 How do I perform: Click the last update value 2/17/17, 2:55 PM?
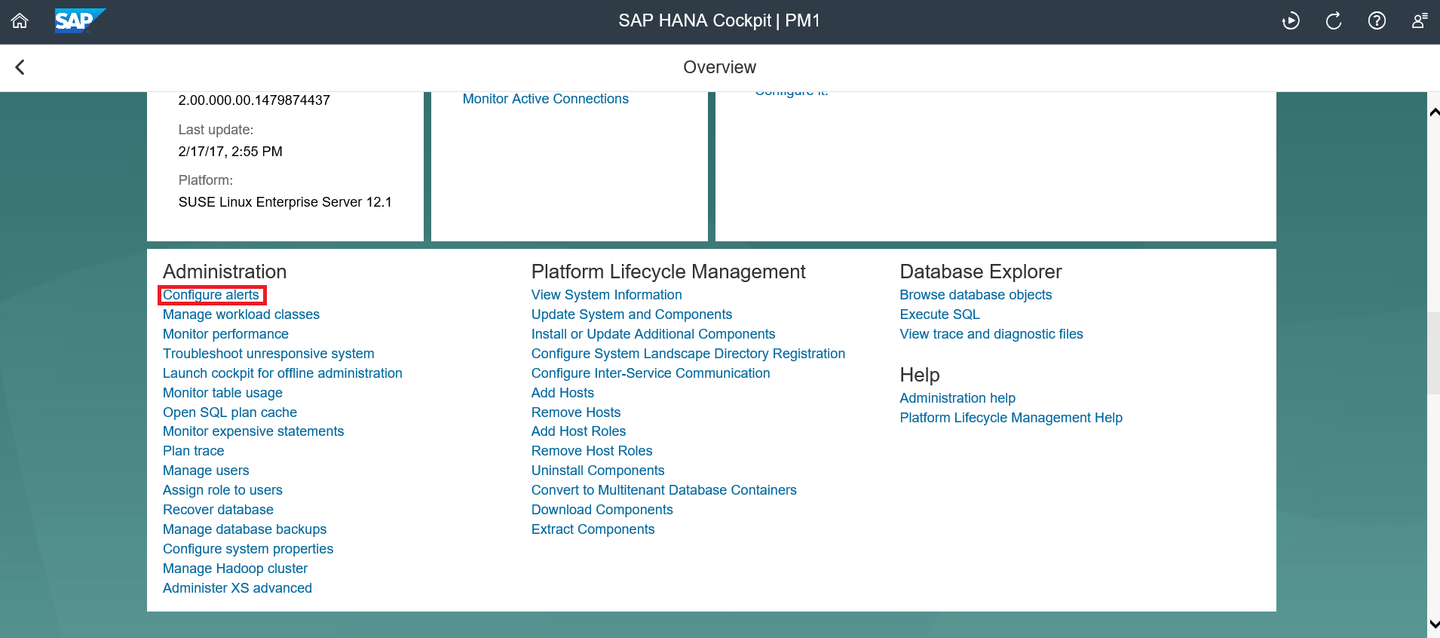pyautogui.click(x=231, y=151)
